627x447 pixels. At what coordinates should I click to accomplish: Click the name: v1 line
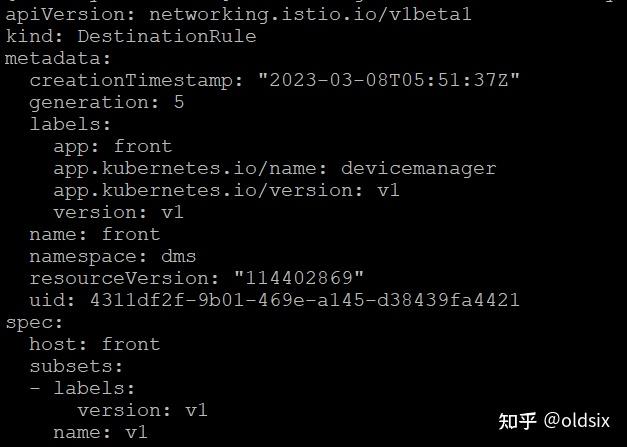pyautogui.click(x=100, y=432)
